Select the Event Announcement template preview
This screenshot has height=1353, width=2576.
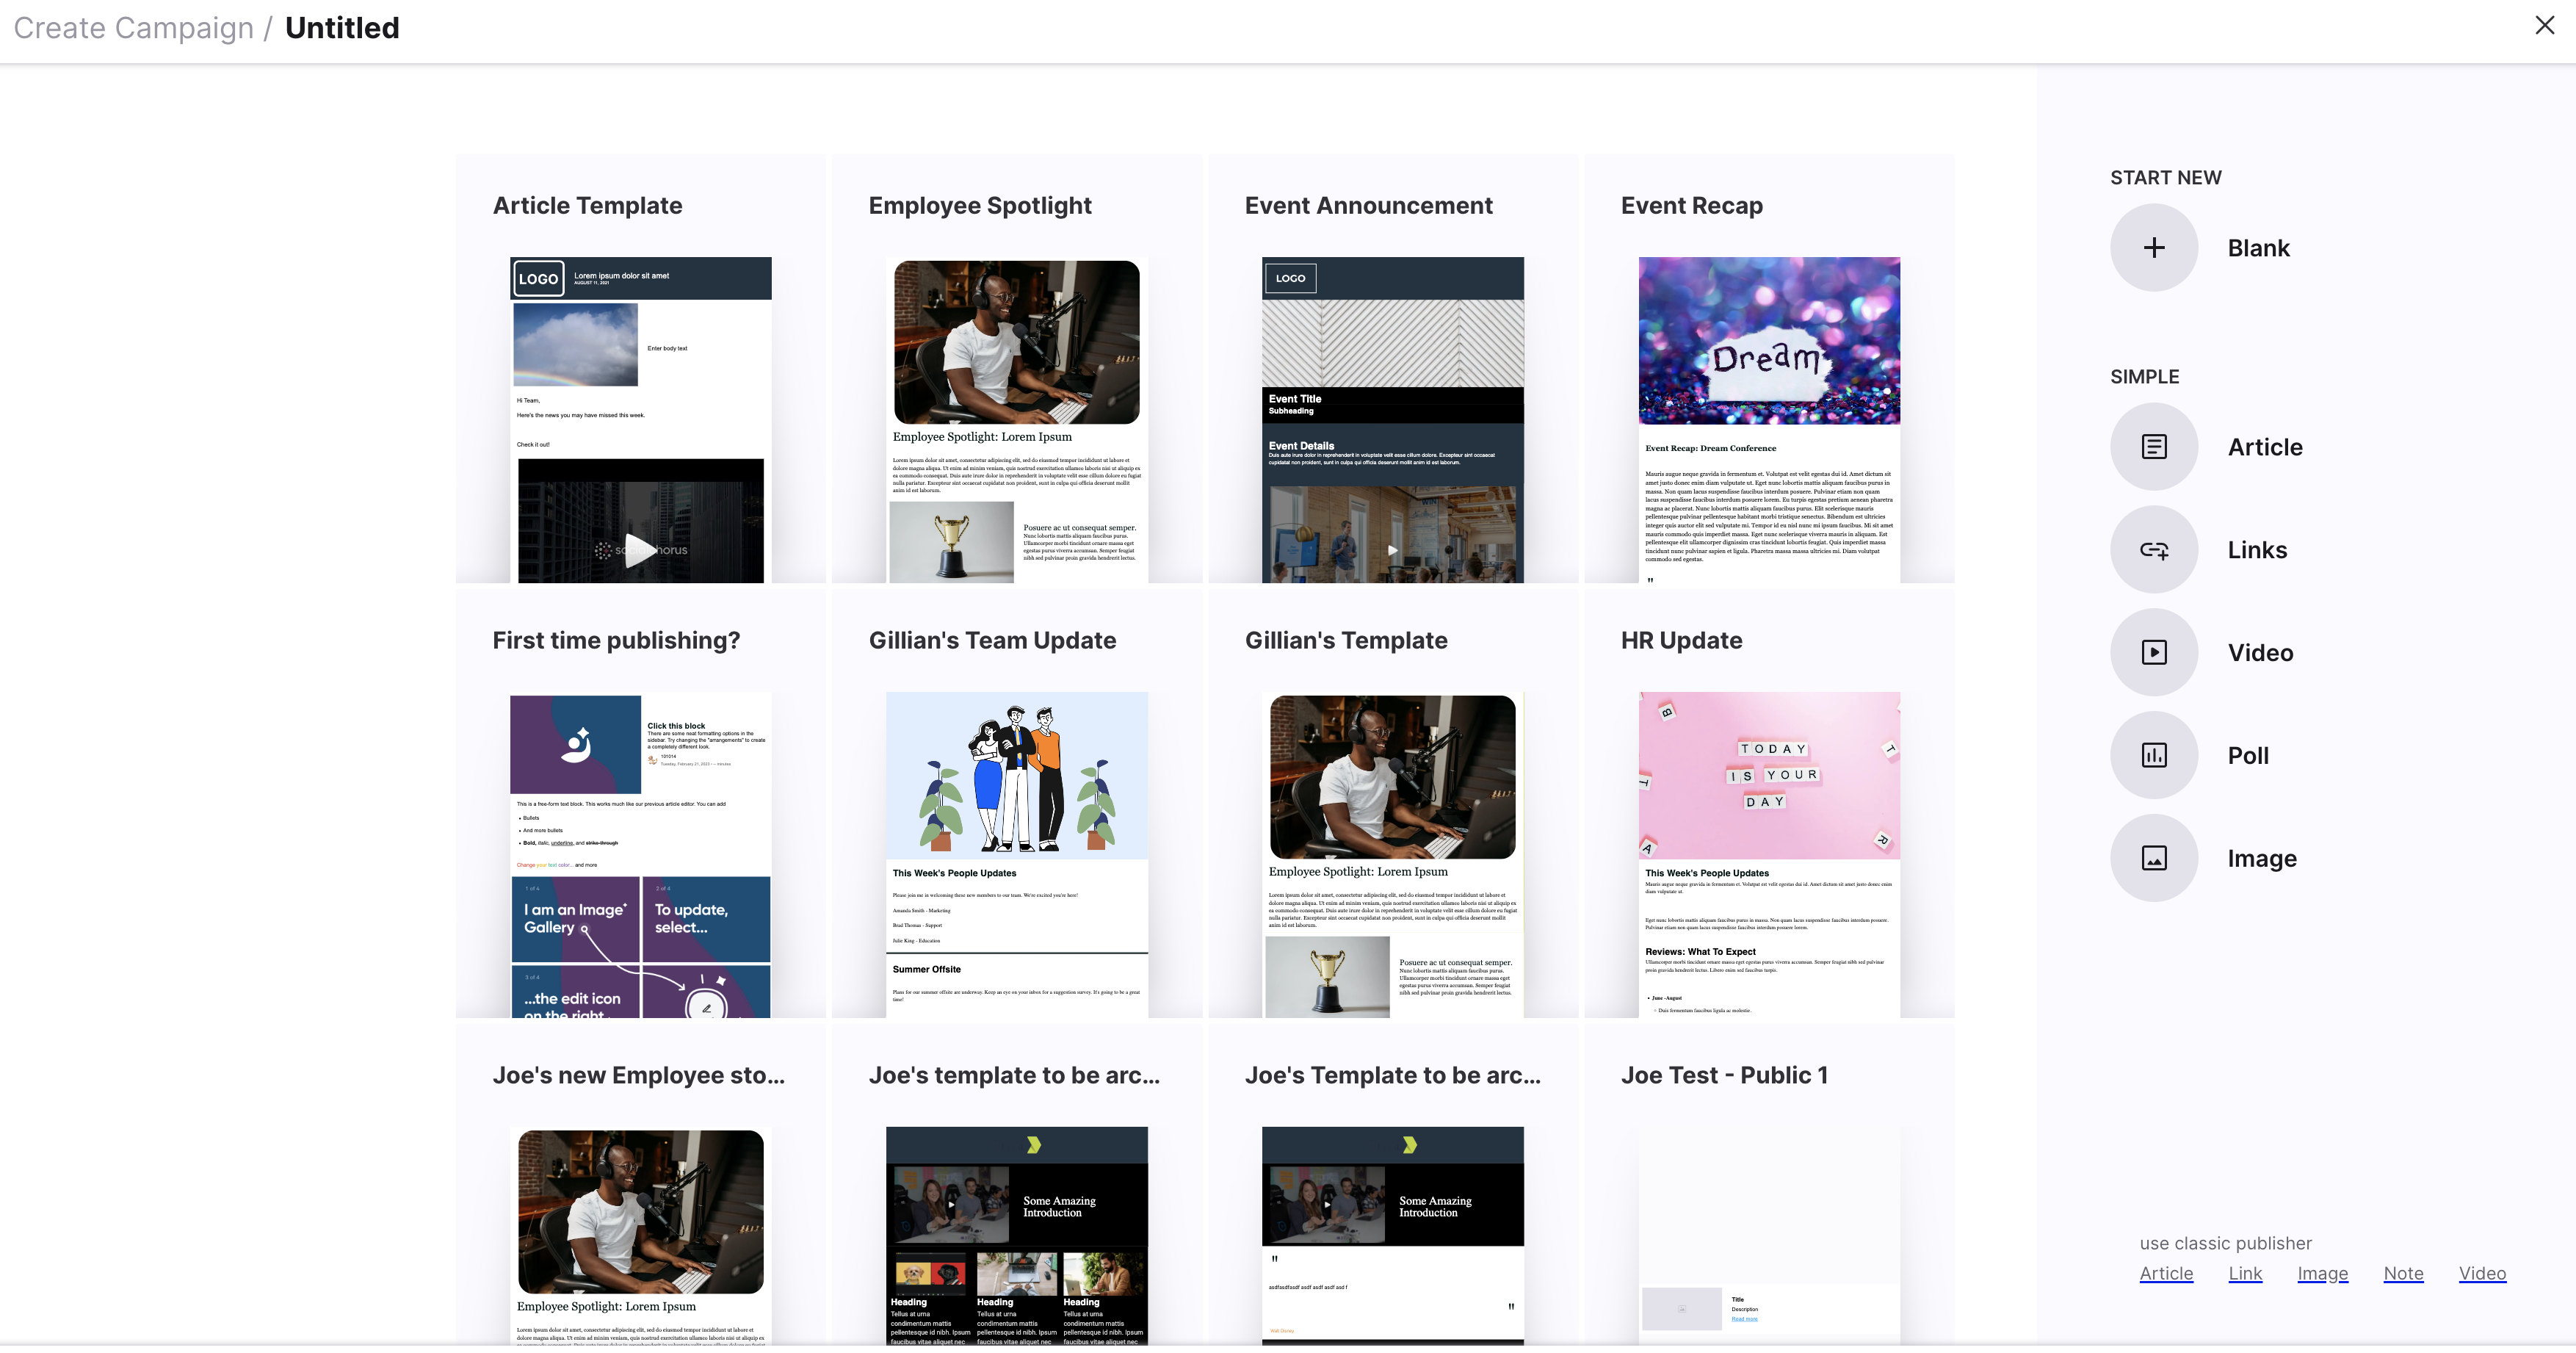[x=1392, y=420]
